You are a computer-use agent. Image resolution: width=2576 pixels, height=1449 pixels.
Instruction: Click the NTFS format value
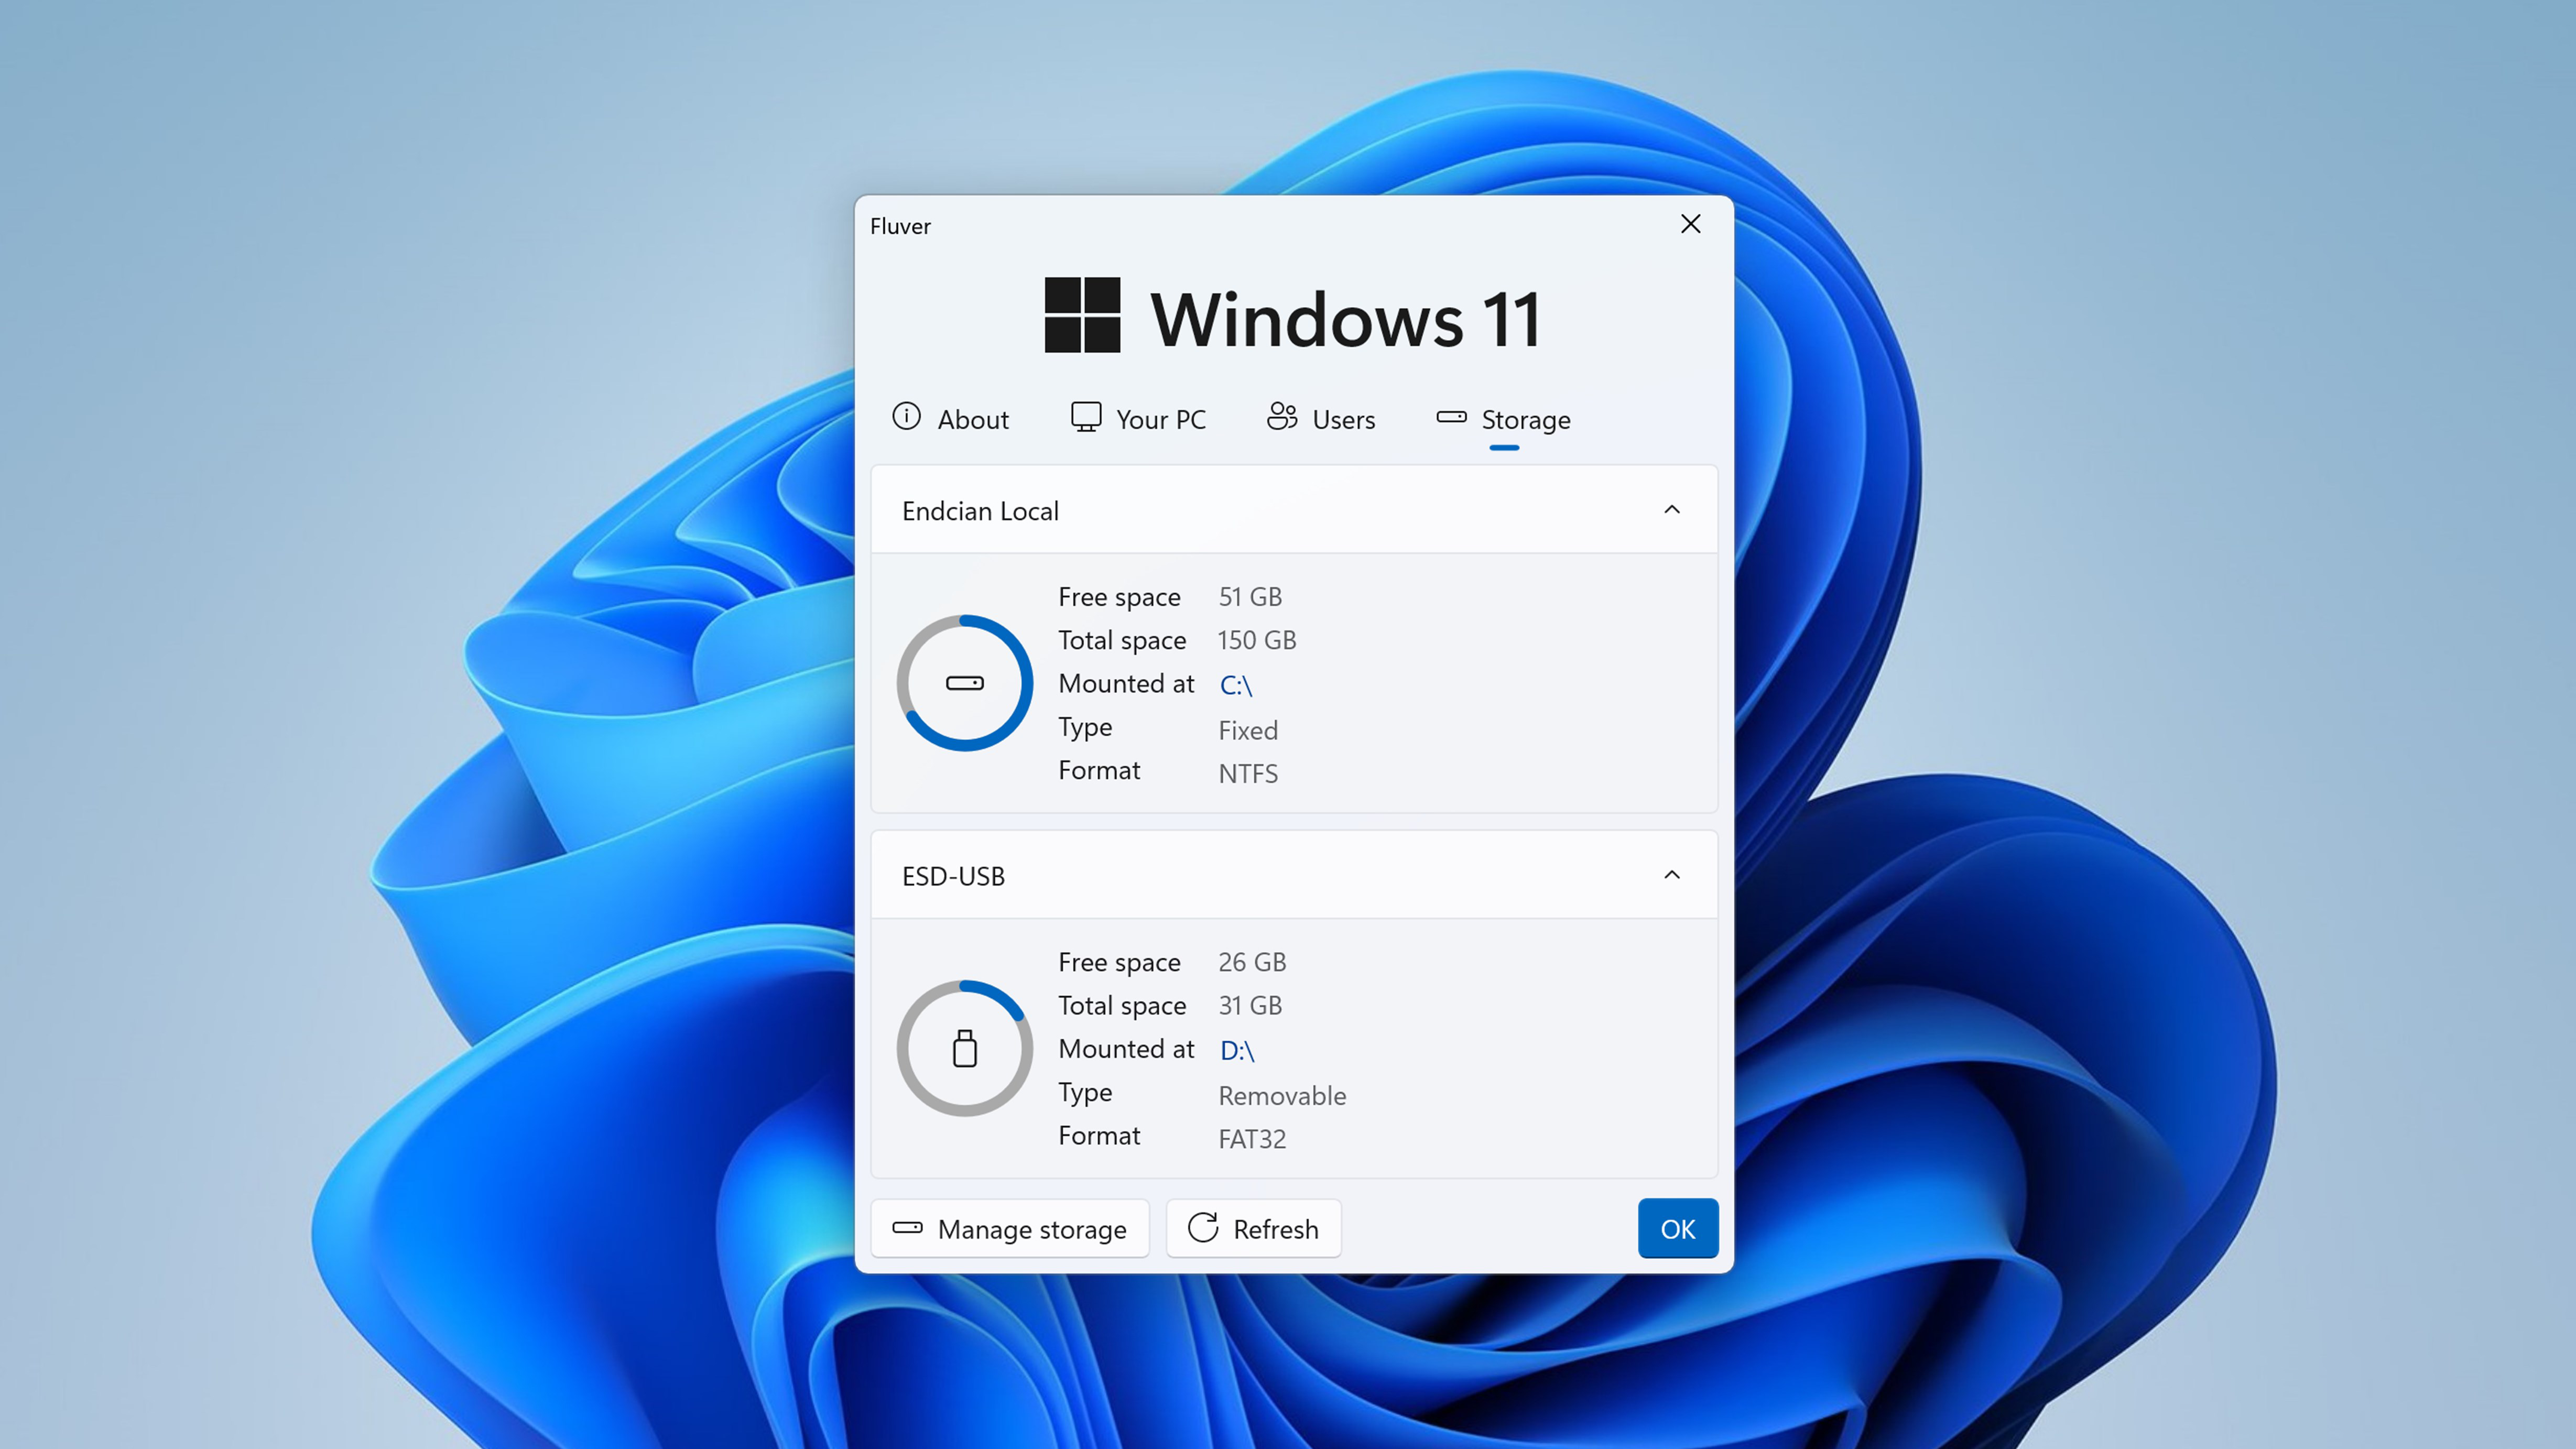(x=1248, y=774)
